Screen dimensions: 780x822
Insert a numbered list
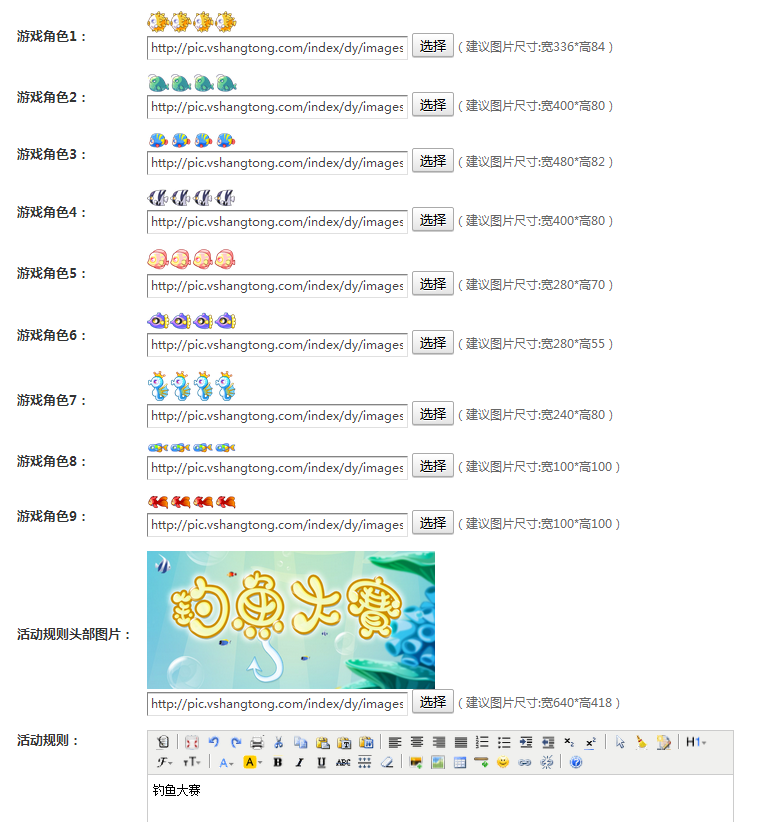(x=482, y=742)
